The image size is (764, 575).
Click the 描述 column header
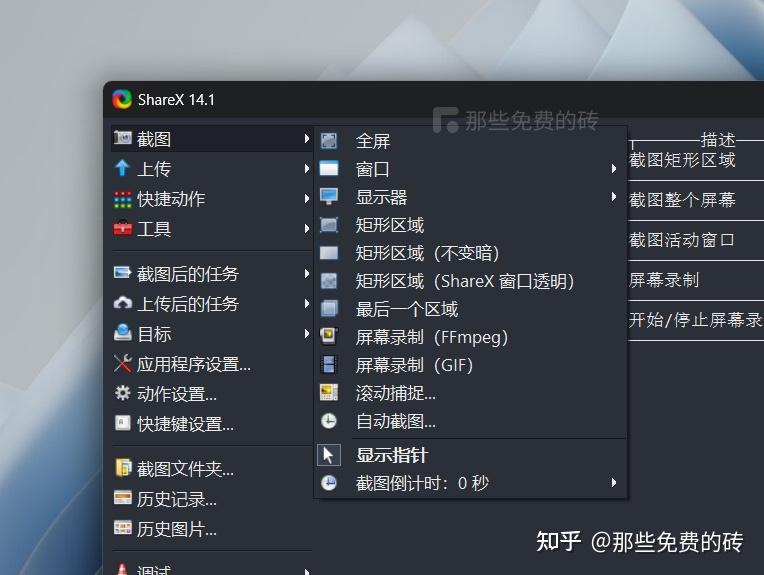click(x=717, y=140)
